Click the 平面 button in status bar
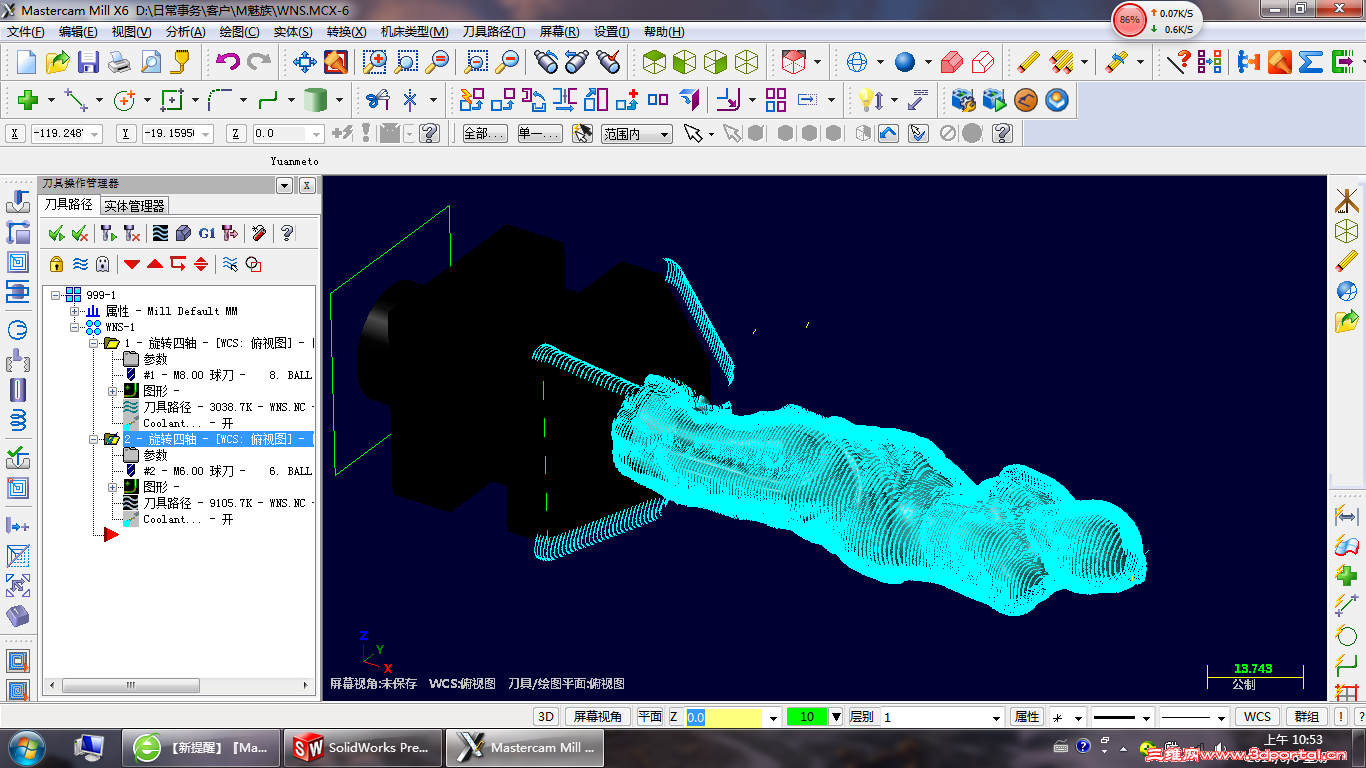The width and height of the screenshot is (1366, 768). [650, 717]
